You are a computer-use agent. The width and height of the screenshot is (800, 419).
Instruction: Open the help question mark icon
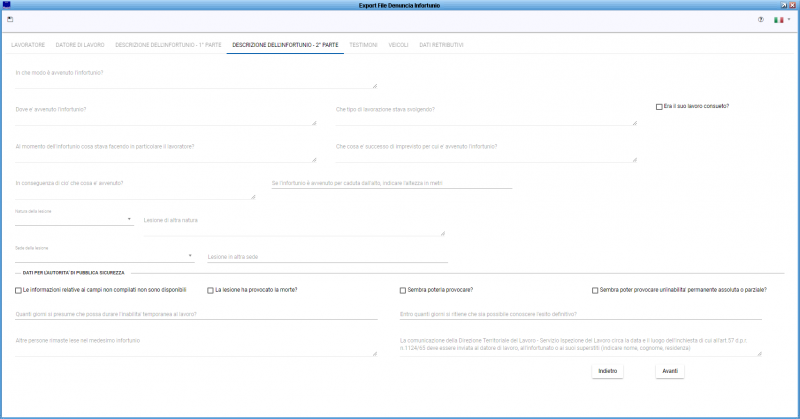pos(761,20)
